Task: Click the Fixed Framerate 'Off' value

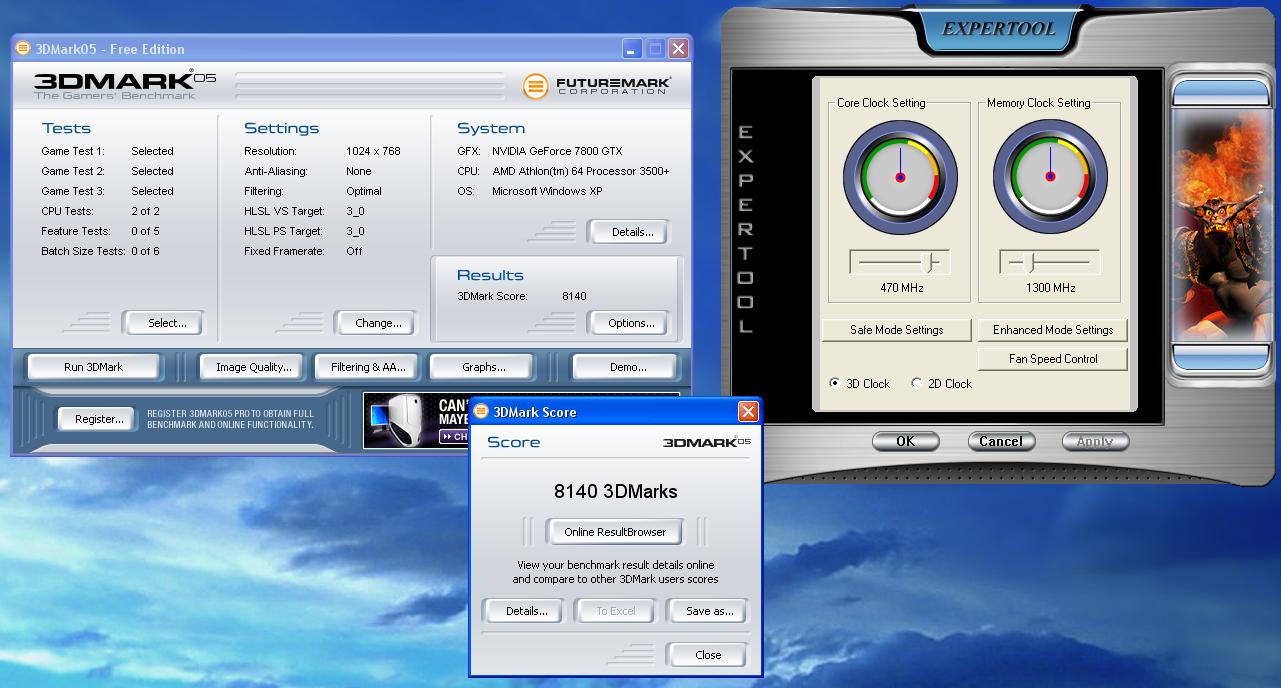Action: pos(354,251)
